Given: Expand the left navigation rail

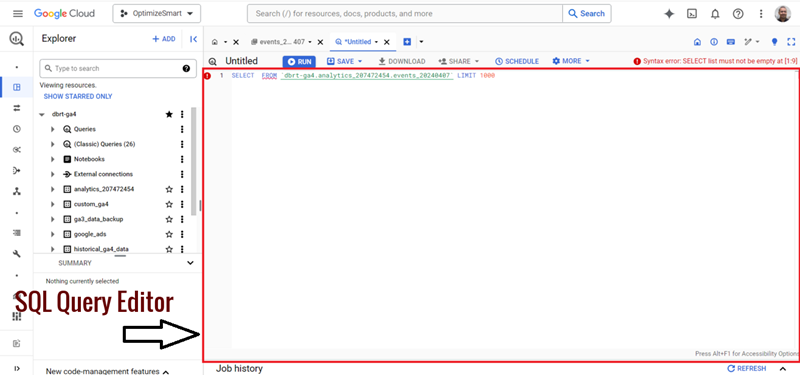Looking at the screenshot, I should click(17, 368).
